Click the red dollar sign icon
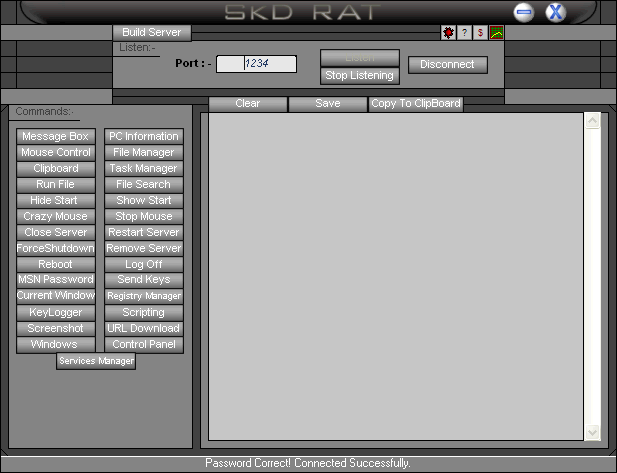The image size is (617, 473). 480,33
